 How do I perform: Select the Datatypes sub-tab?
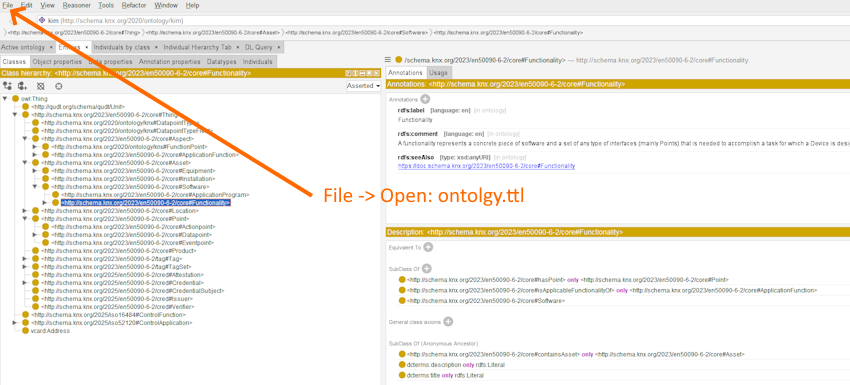tap(222, 62)
